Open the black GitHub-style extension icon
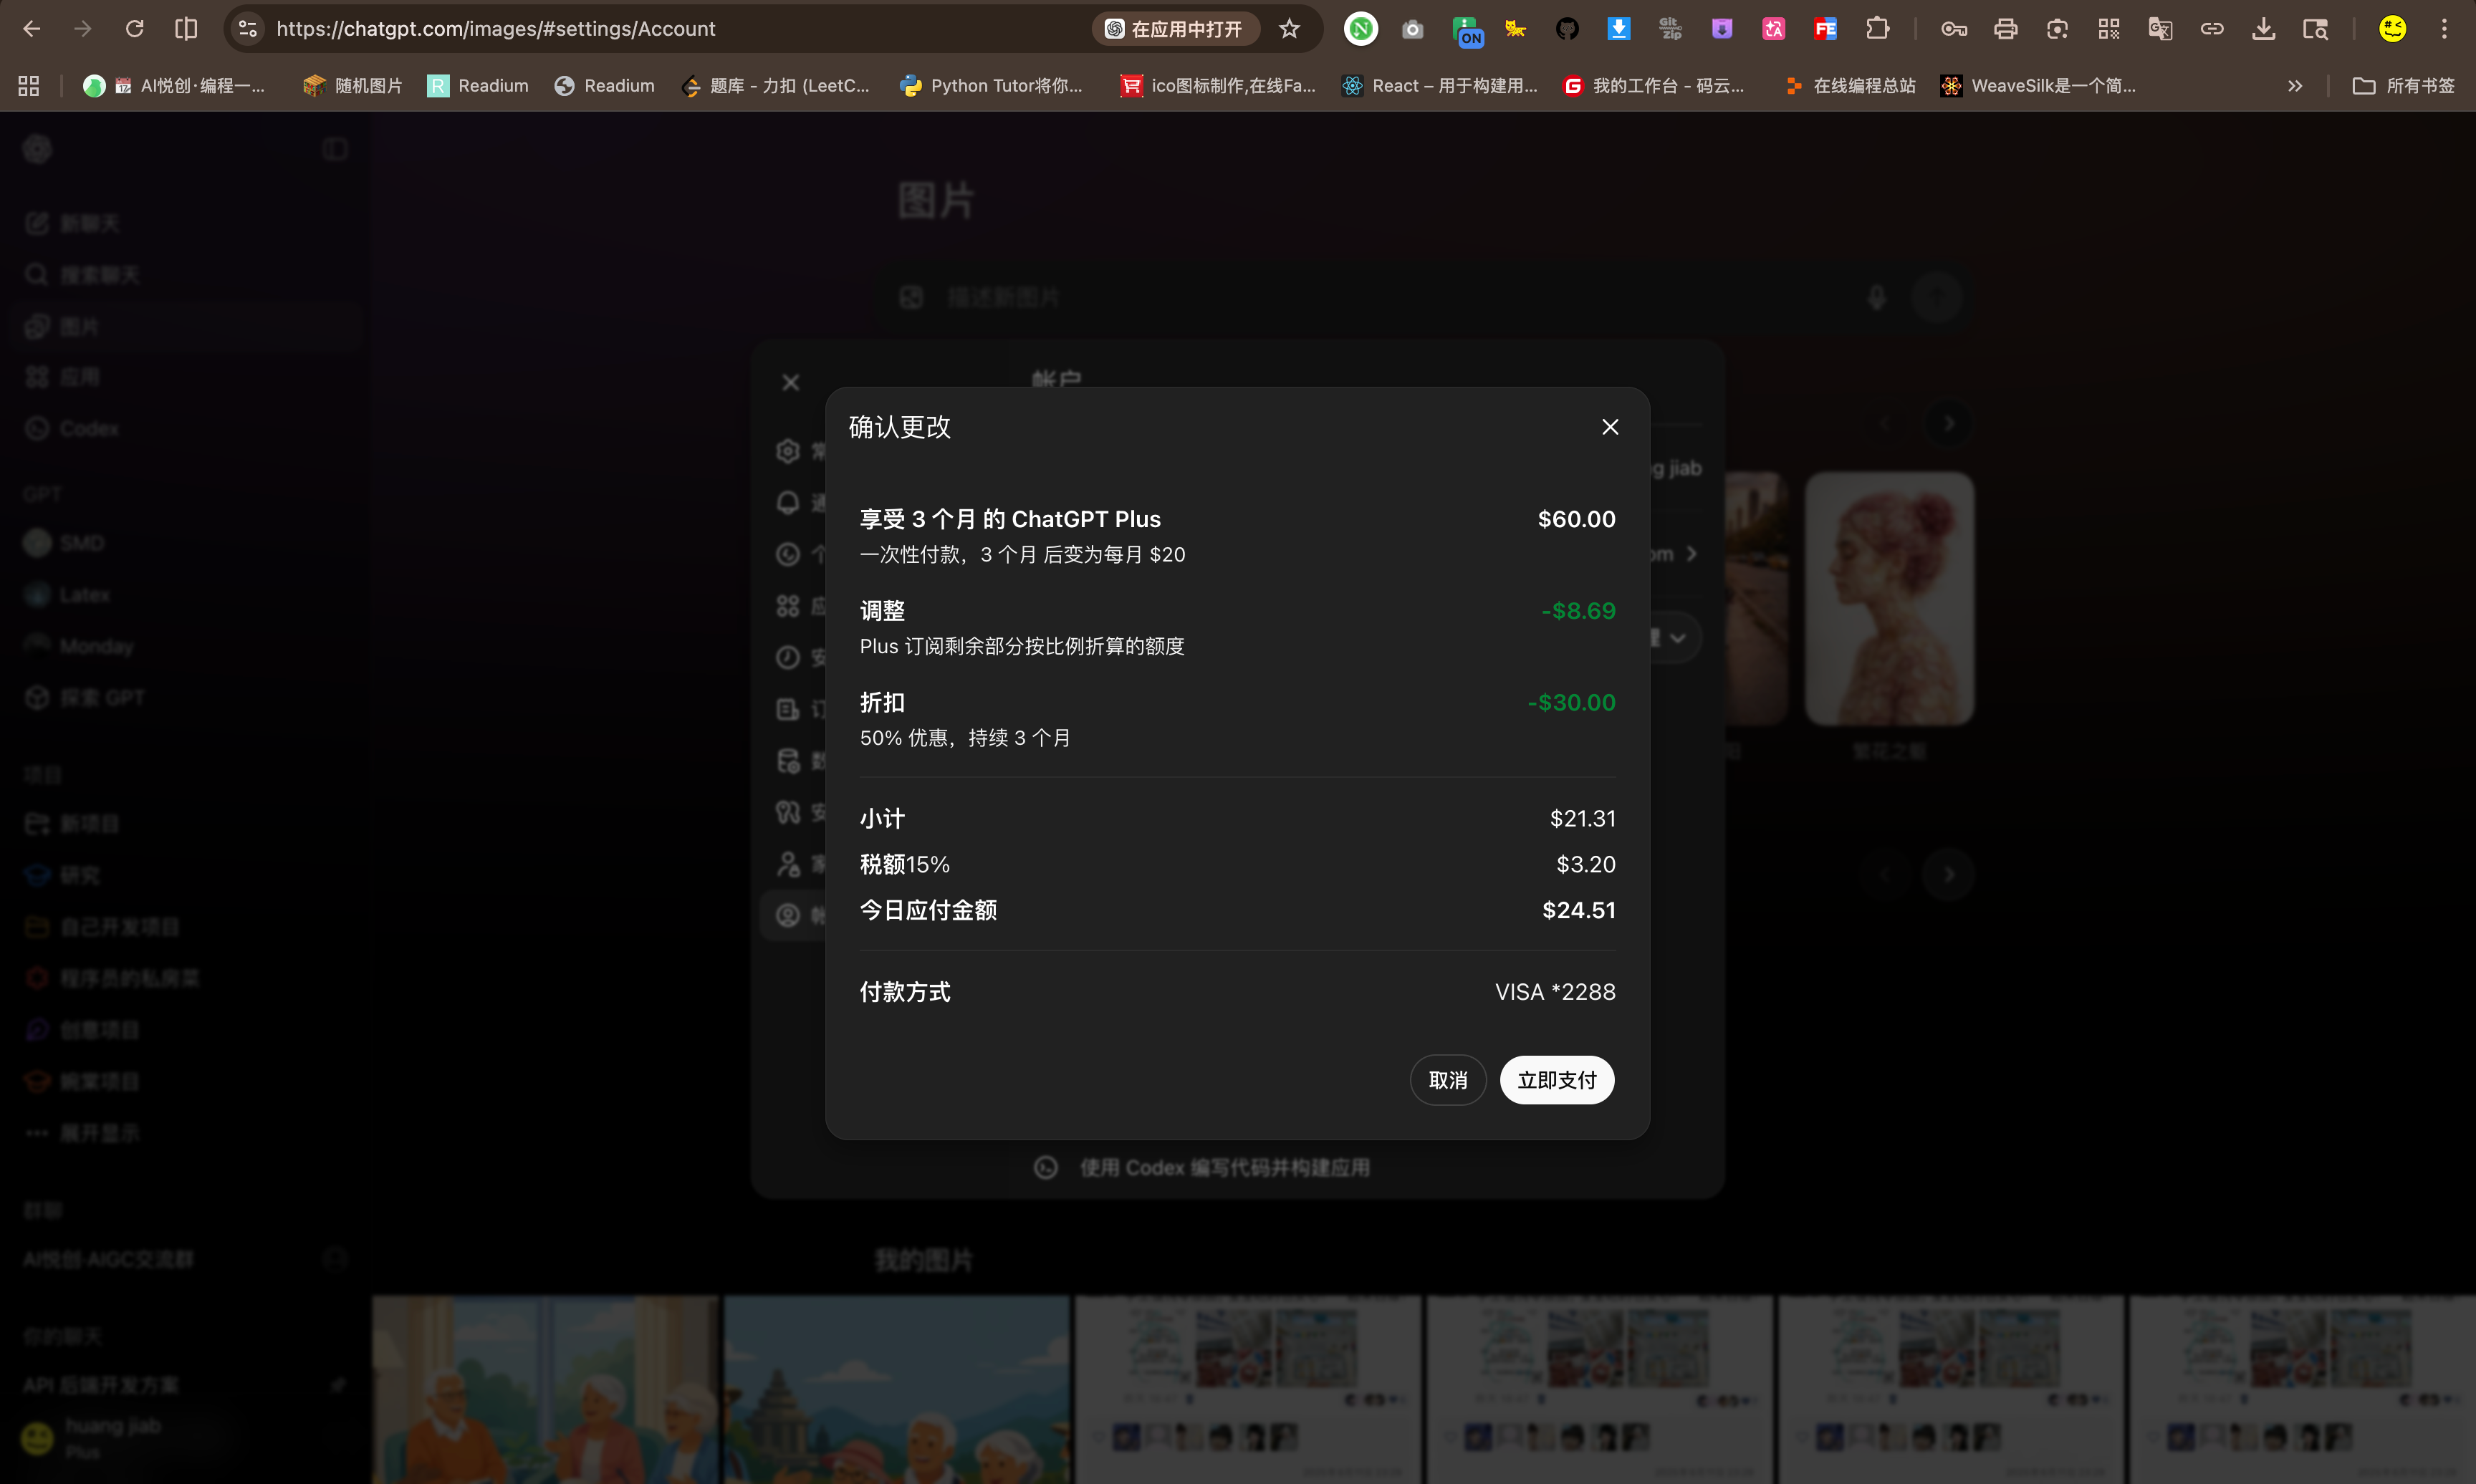 tap(1567, 29)
